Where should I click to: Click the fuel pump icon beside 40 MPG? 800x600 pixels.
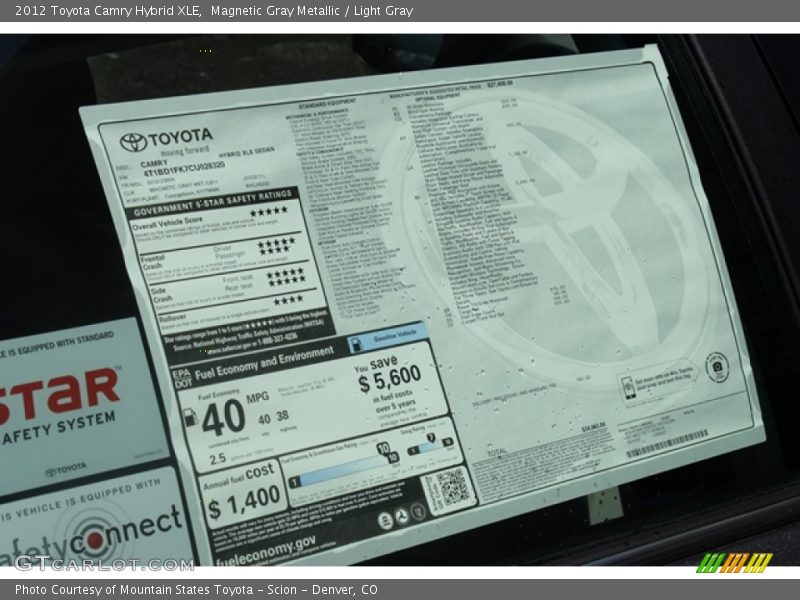tap(191, 417)
